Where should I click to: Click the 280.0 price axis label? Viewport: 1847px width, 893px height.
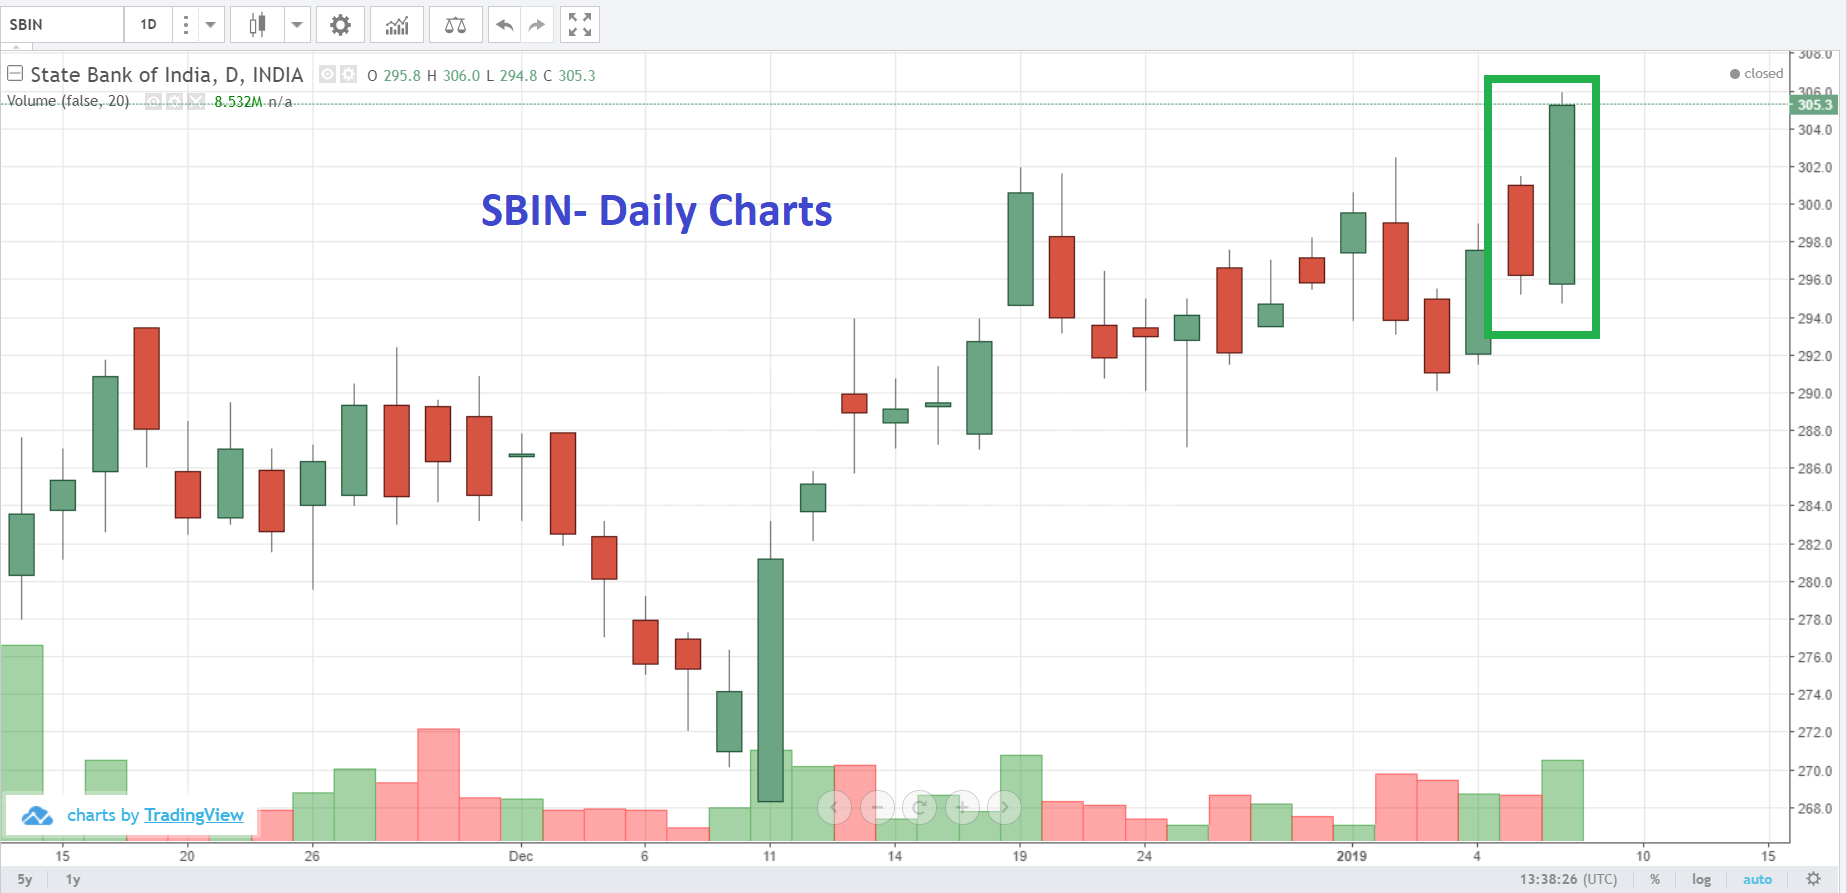coord(1815,582)
